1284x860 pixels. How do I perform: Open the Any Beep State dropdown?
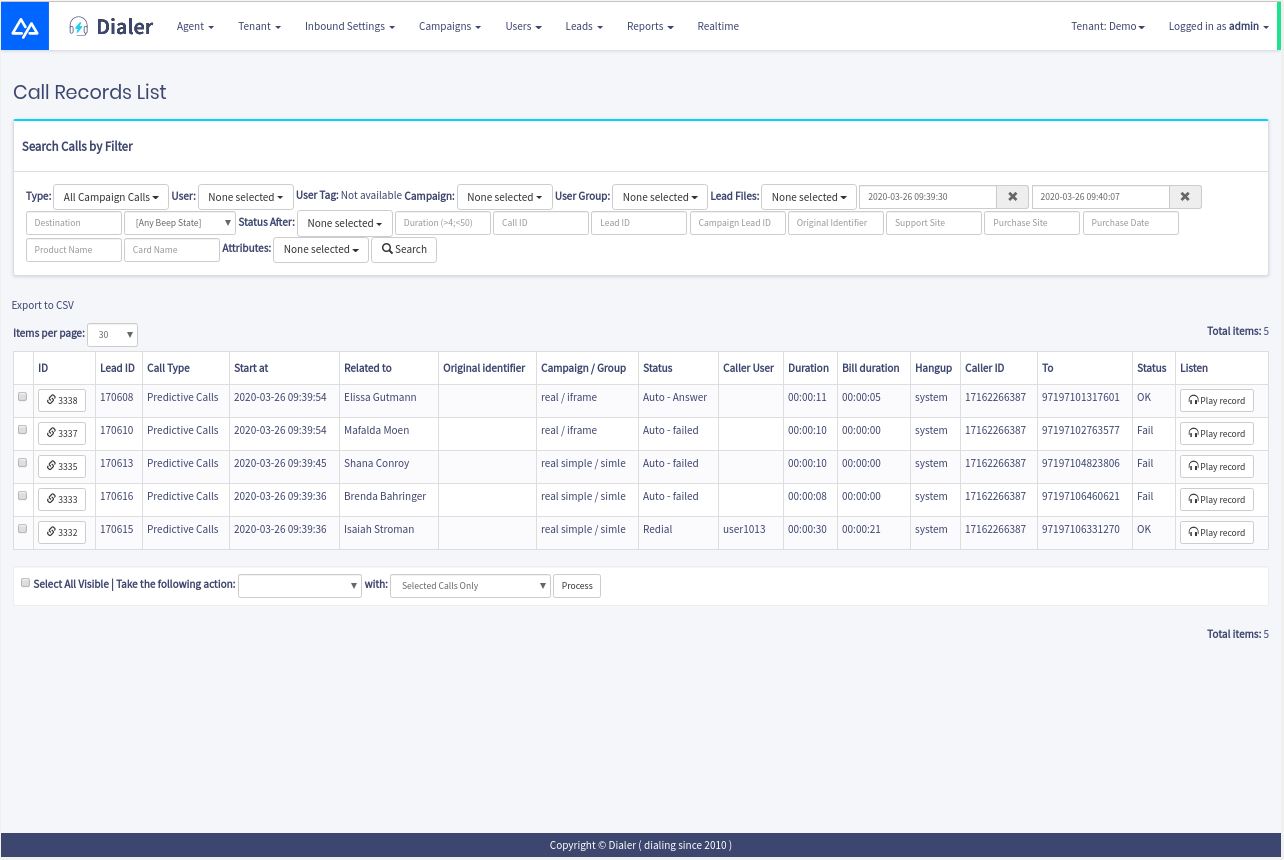click(x=180, y=223)
